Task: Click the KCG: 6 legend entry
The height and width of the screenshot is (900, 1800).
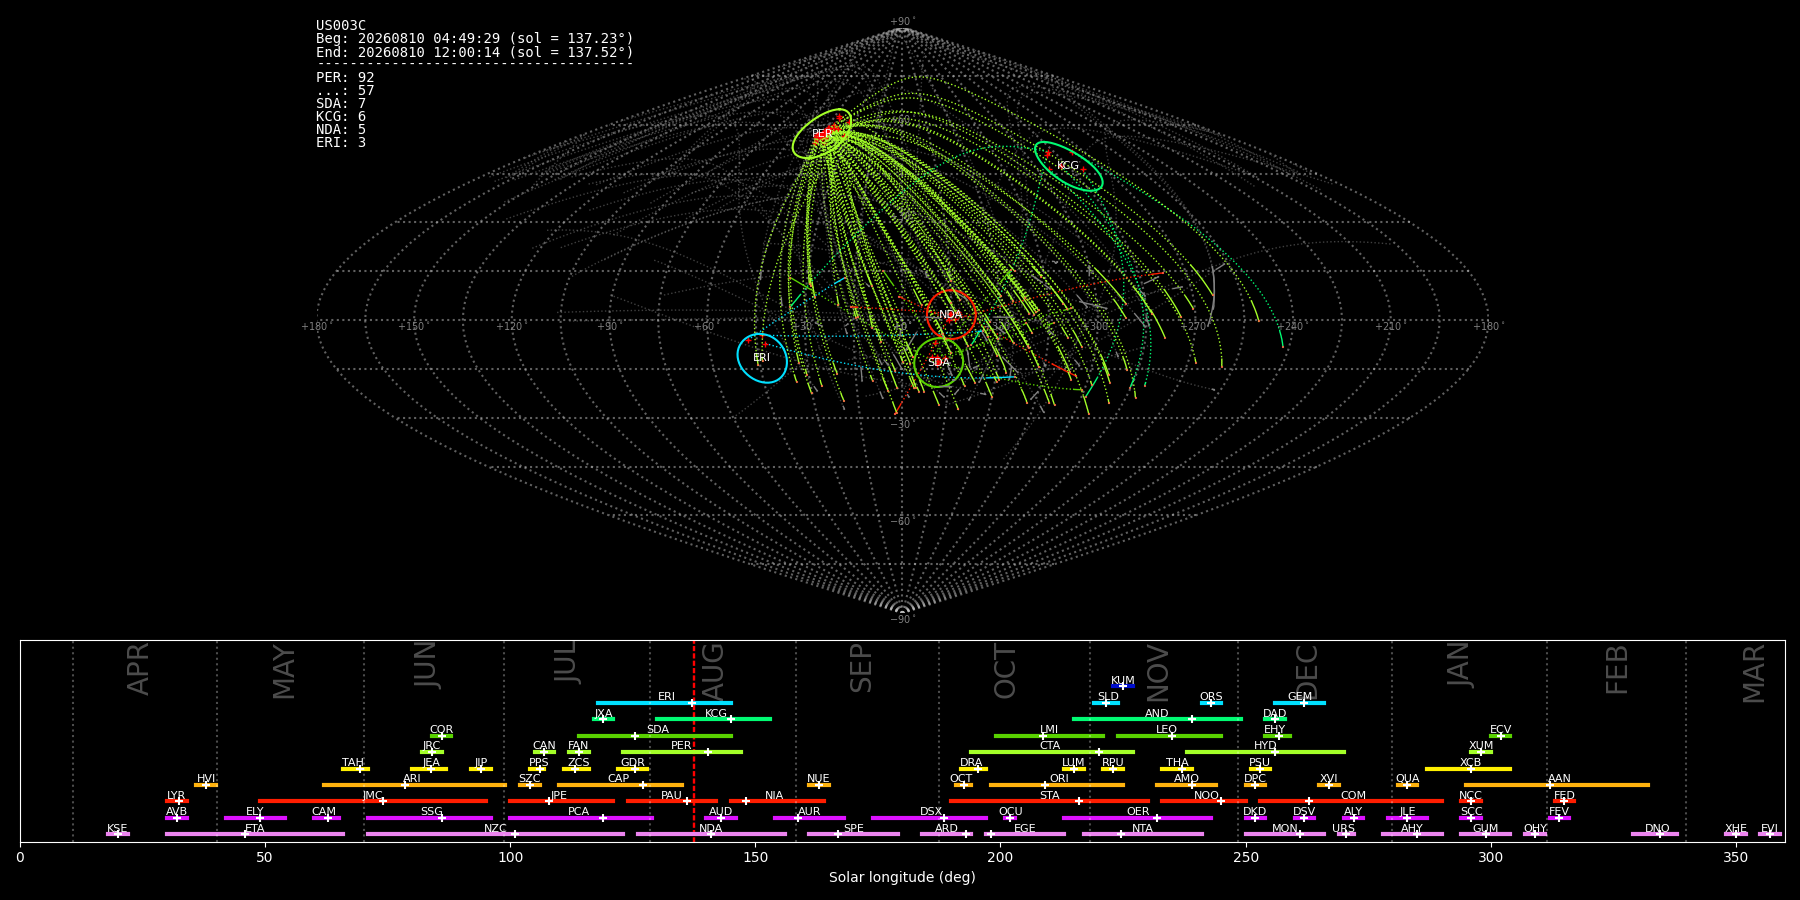Action: (341, 116)
